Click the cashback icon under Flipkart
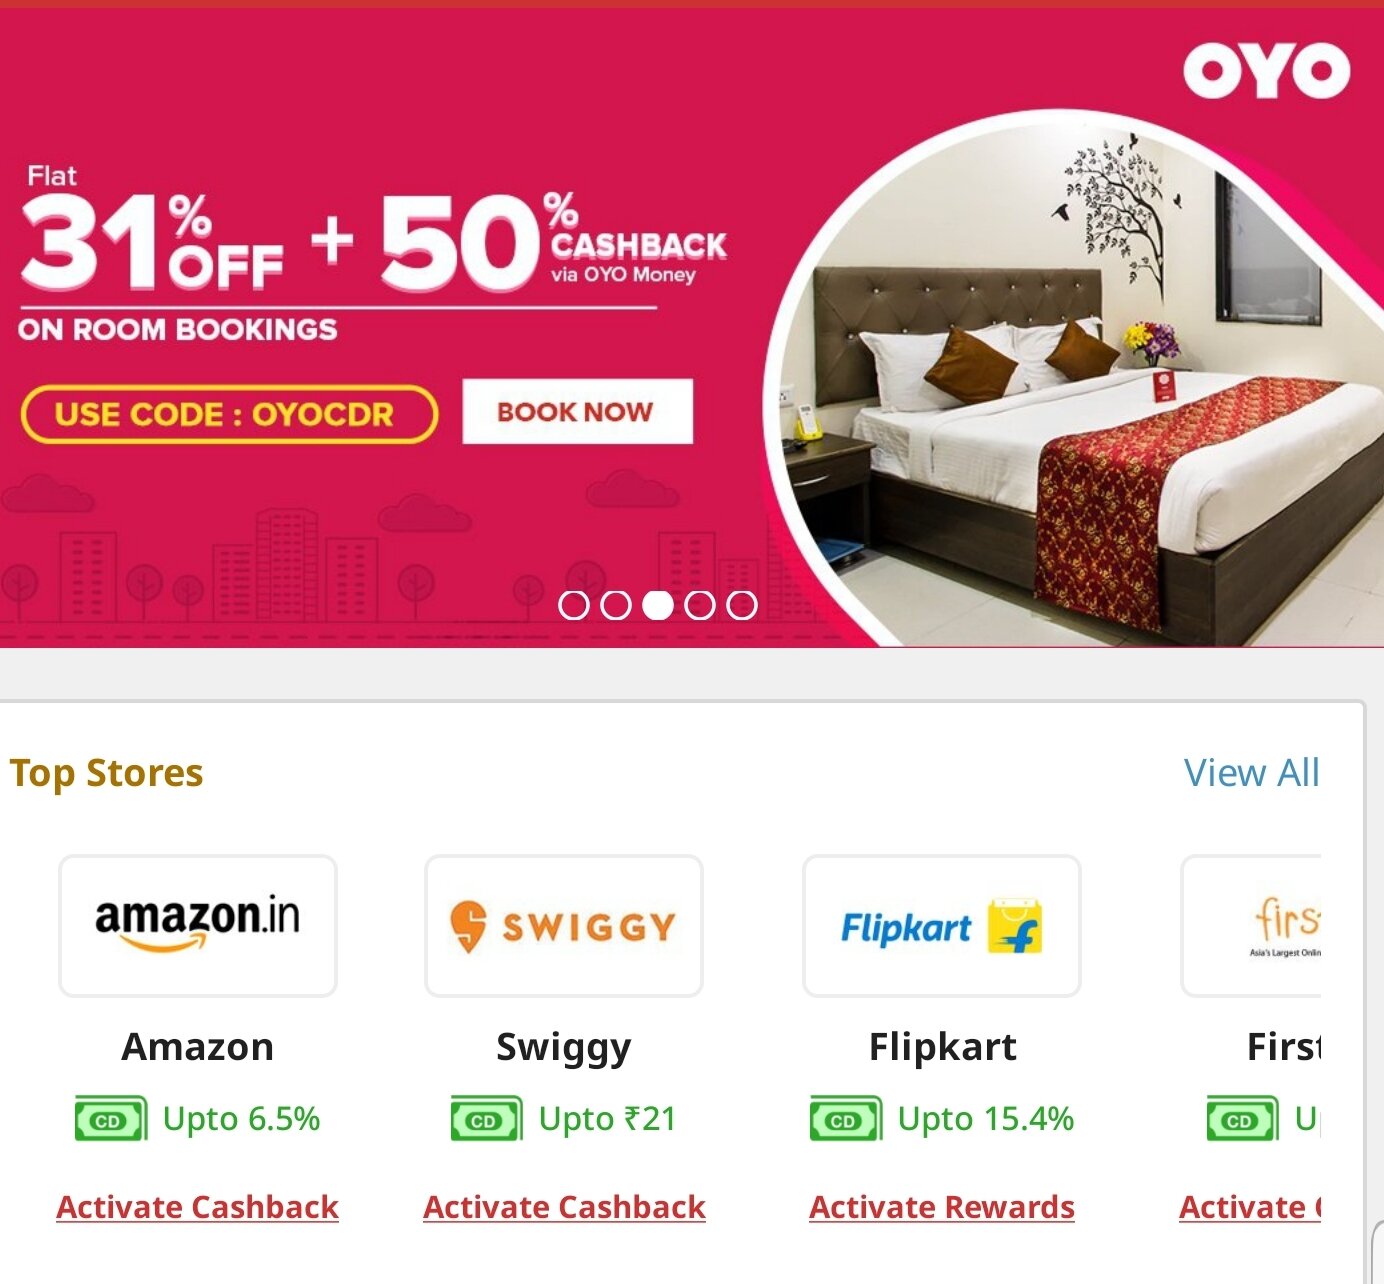The image size is (1384, 1284). 846,1119
